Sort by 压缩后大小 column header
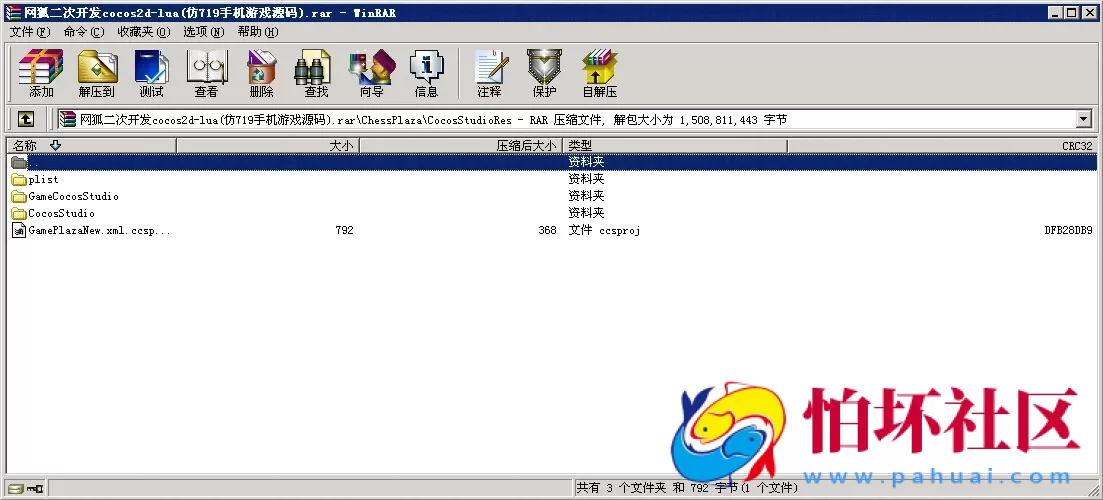This screenshot has height=500, width=1103. [461, 146]
